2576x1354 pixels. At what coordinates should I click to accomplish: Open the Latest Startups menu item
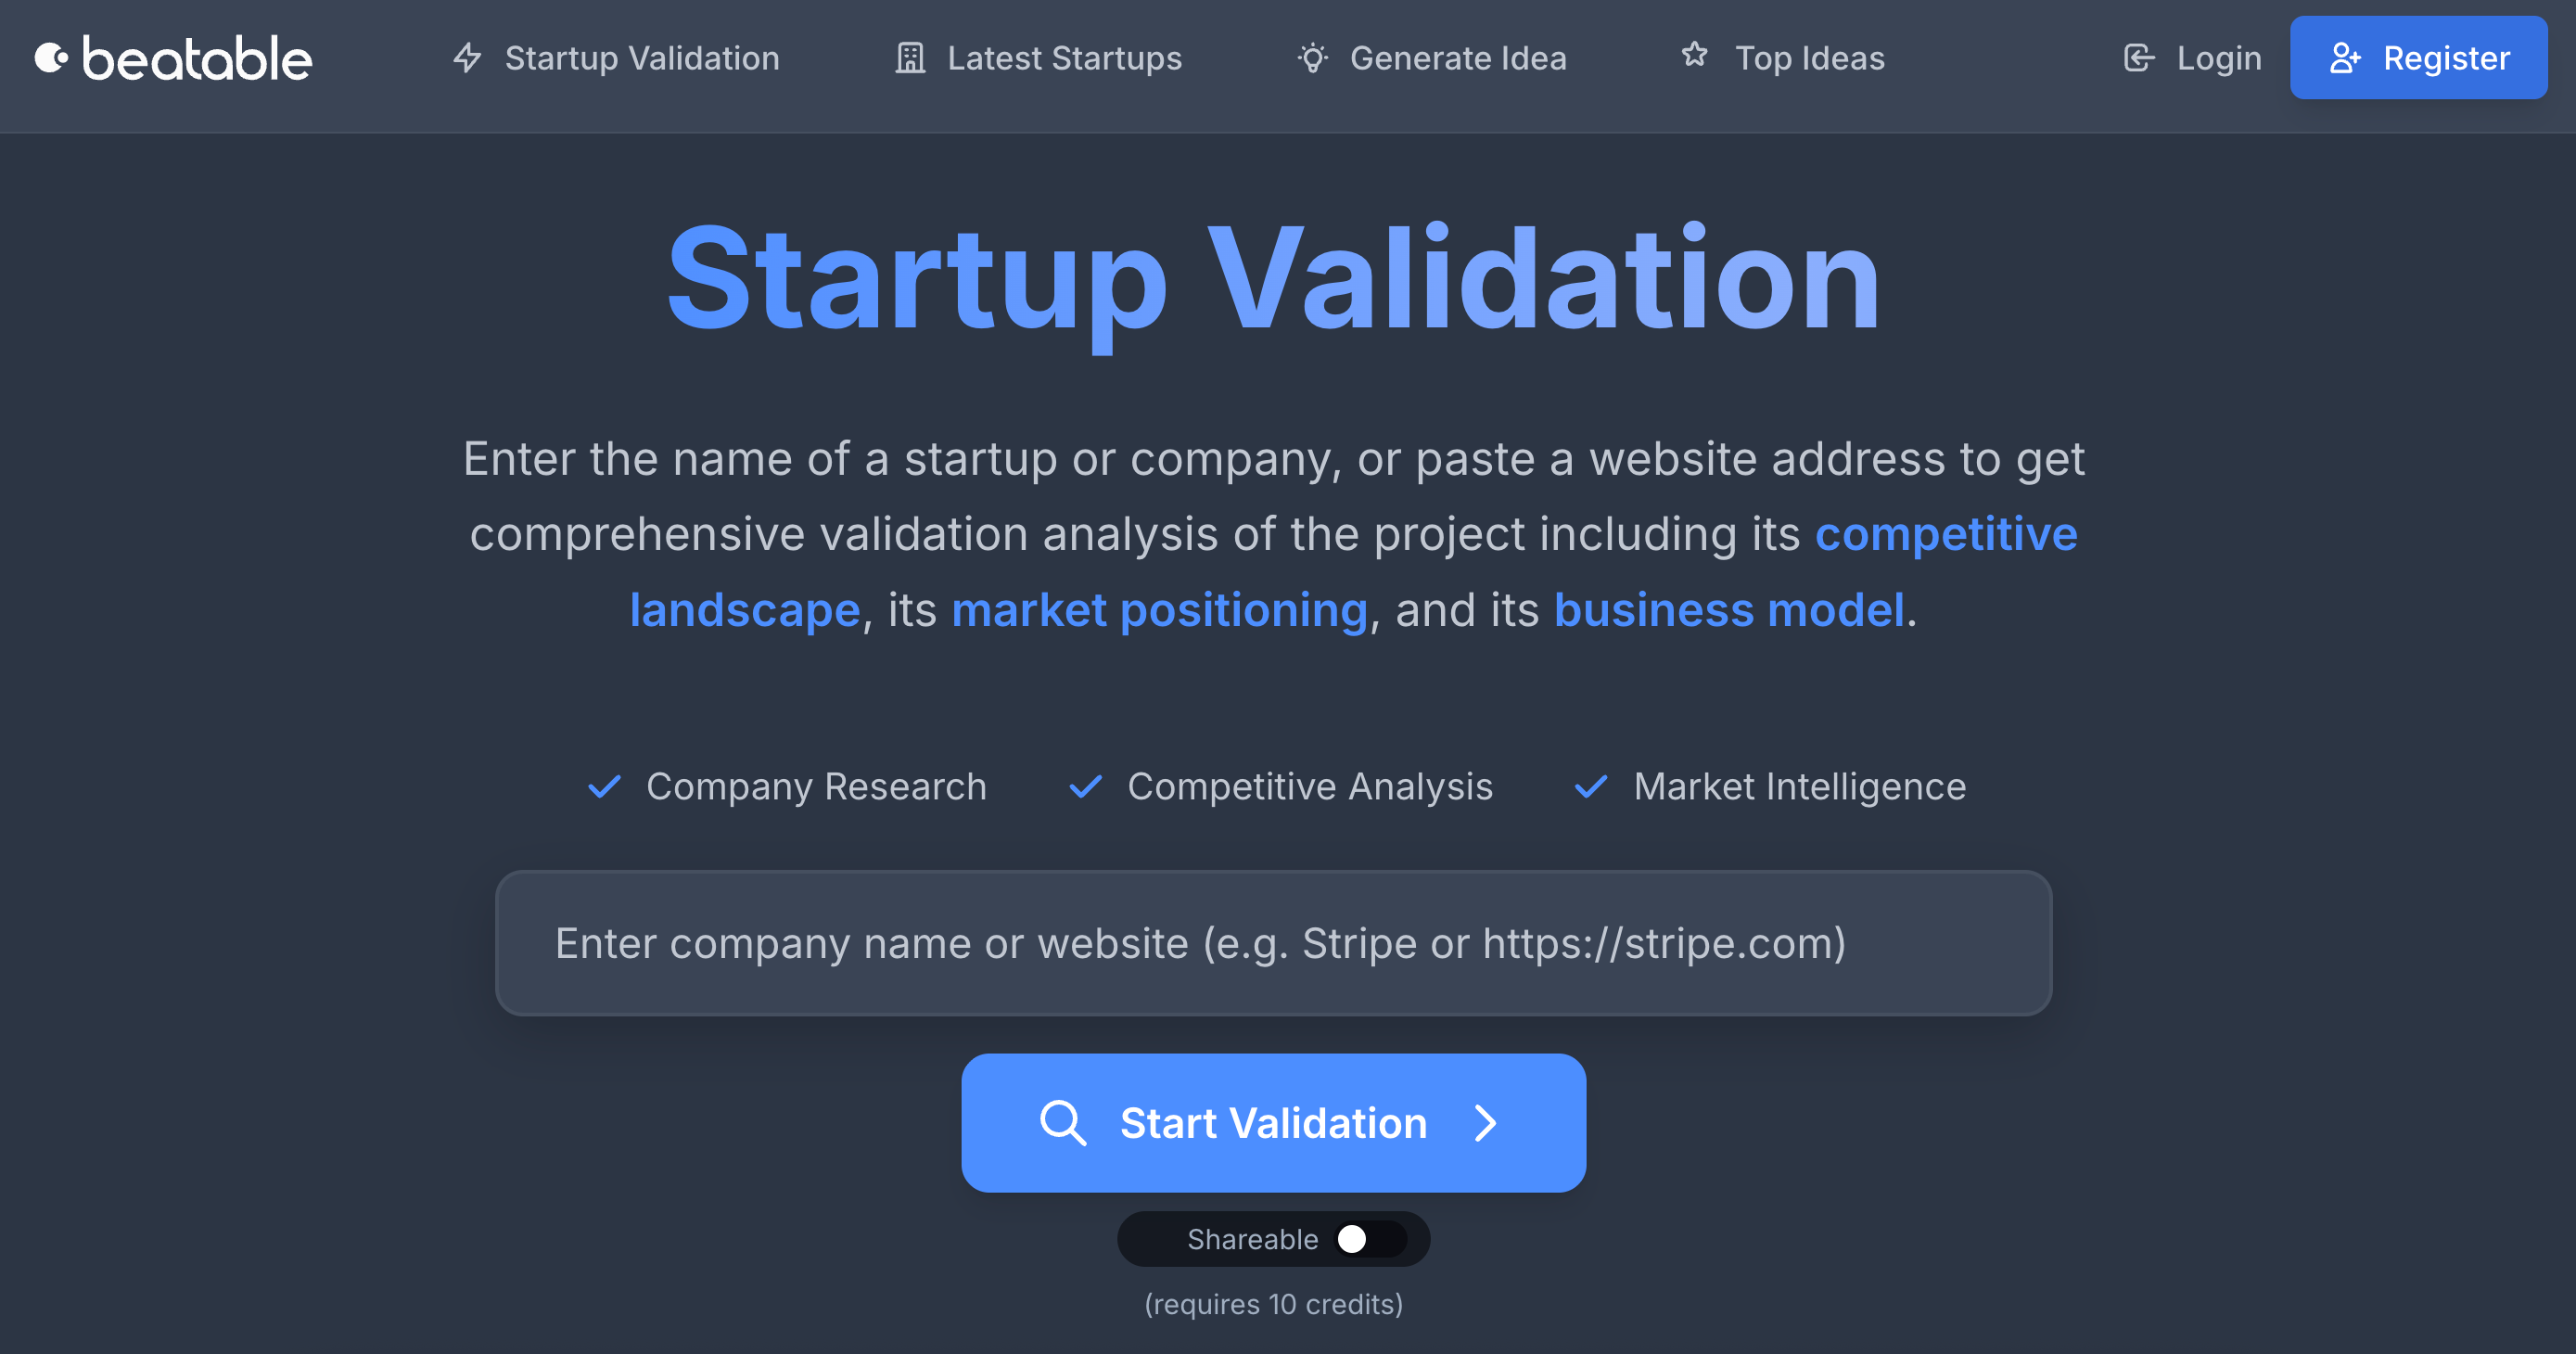click(1064, 58)
